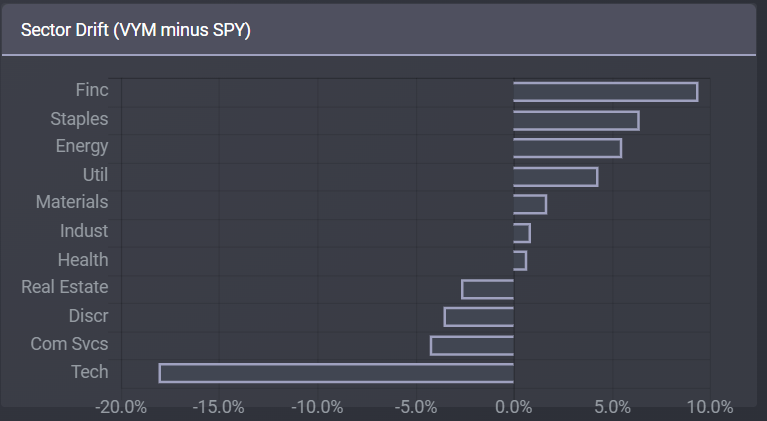This screenshot has width=767, height=421.
Task: Click the Materials axis label
Action: click(72, 202)
